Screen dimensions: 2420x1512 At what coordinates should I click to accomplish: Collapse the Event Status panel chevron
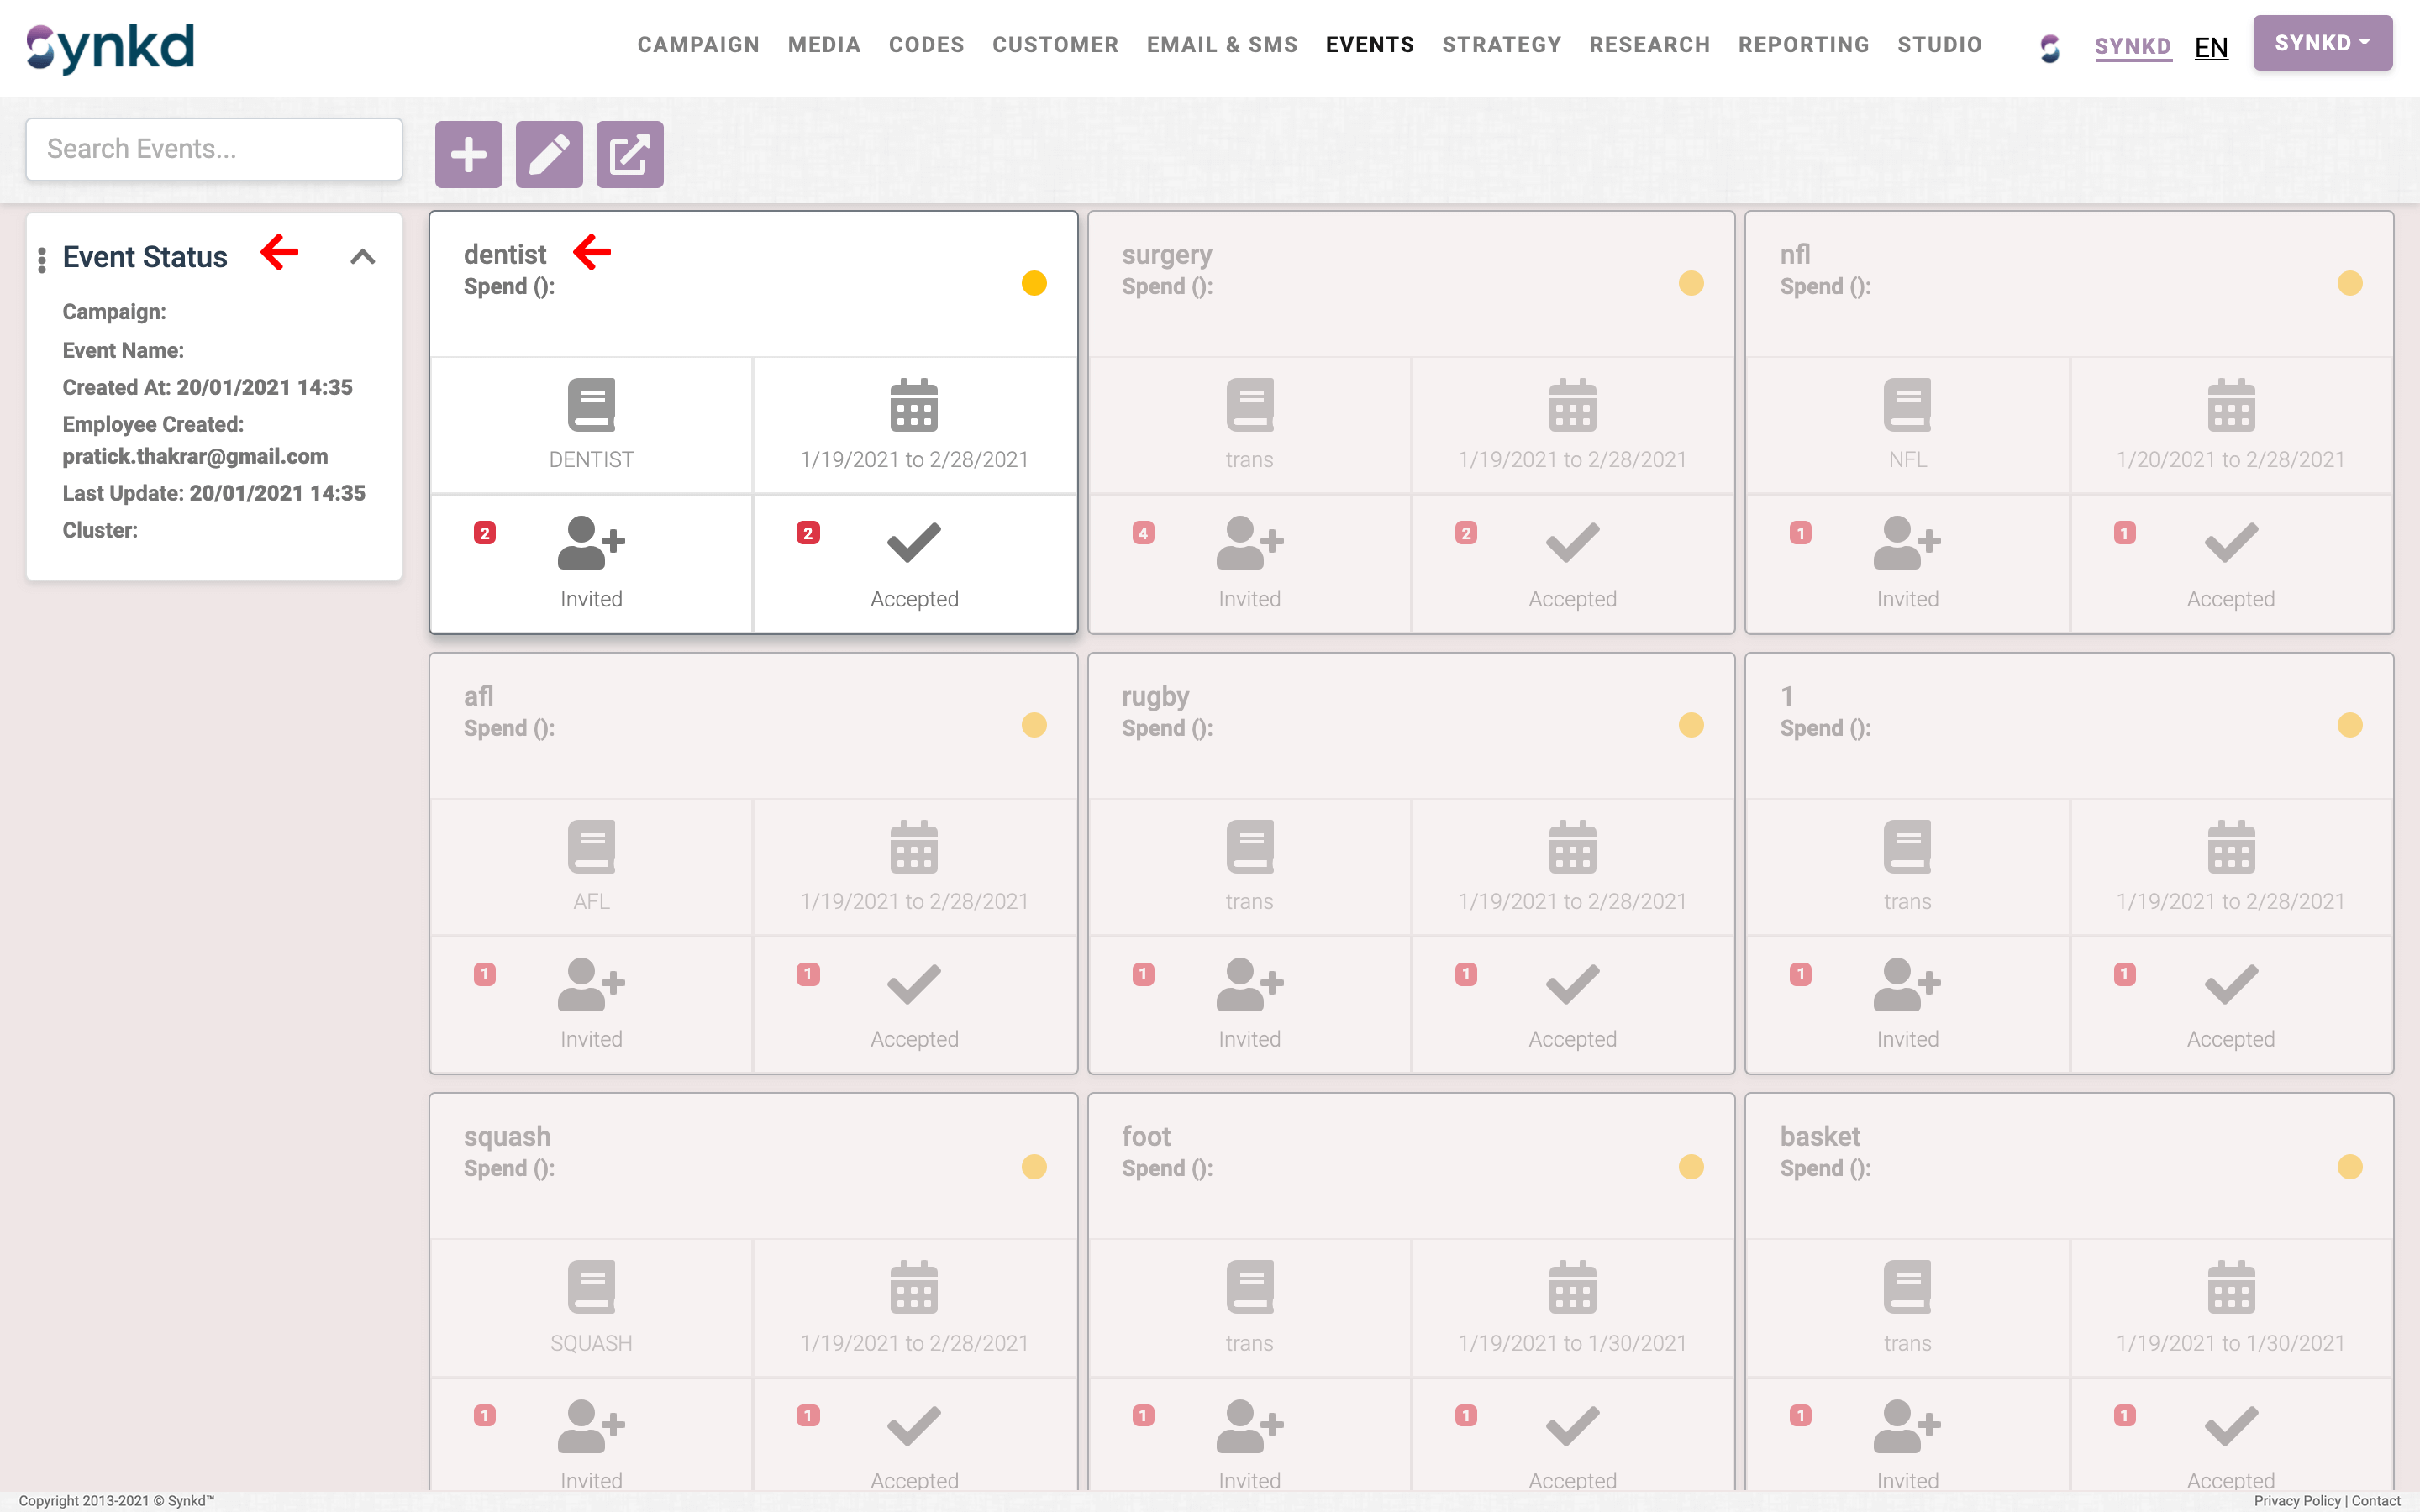pos(363,257)
